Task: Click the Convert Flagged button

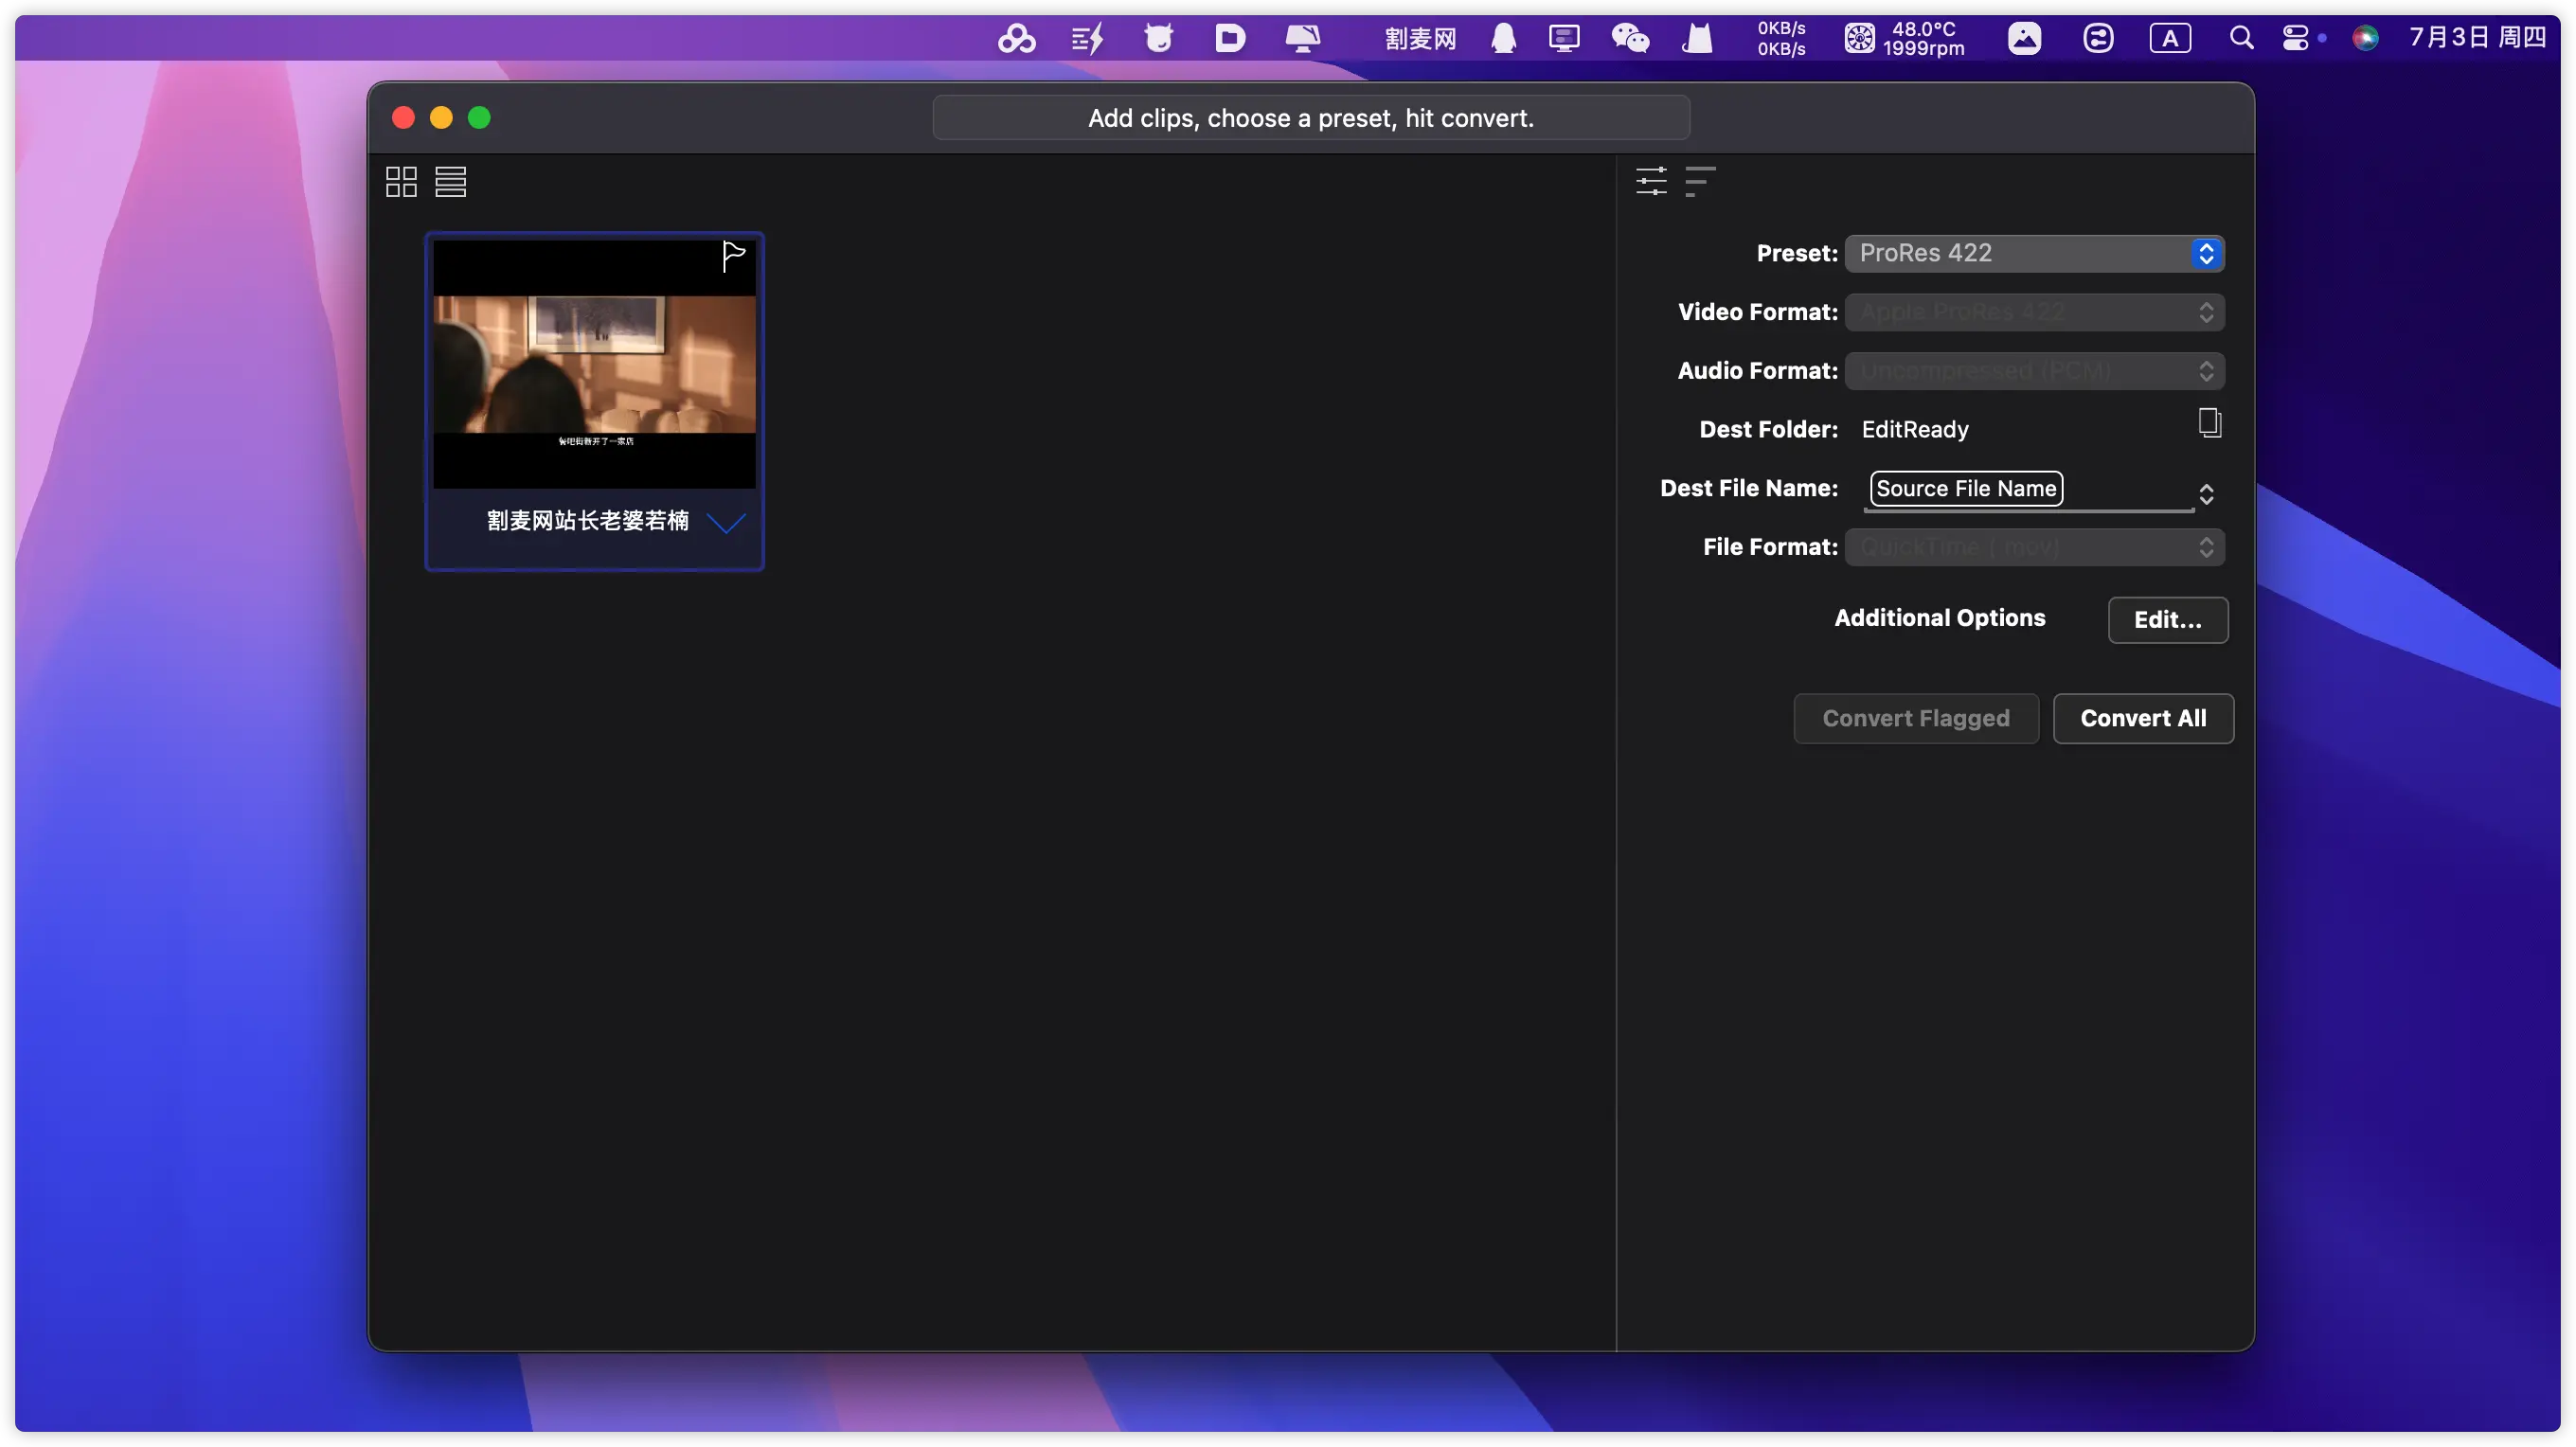Action: [x=1915, y=718]
